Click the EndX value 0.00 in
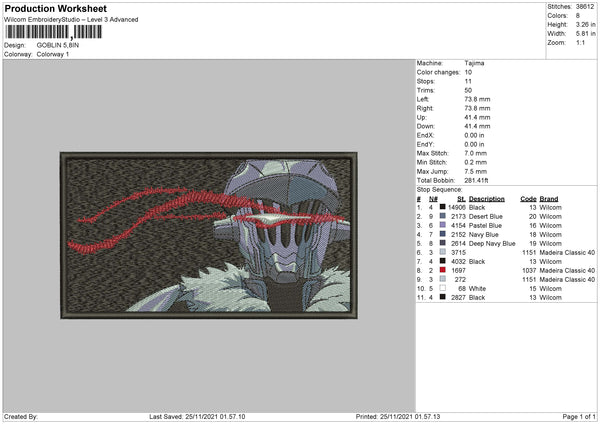Viewport: 600px width, 424px height. 474,135
